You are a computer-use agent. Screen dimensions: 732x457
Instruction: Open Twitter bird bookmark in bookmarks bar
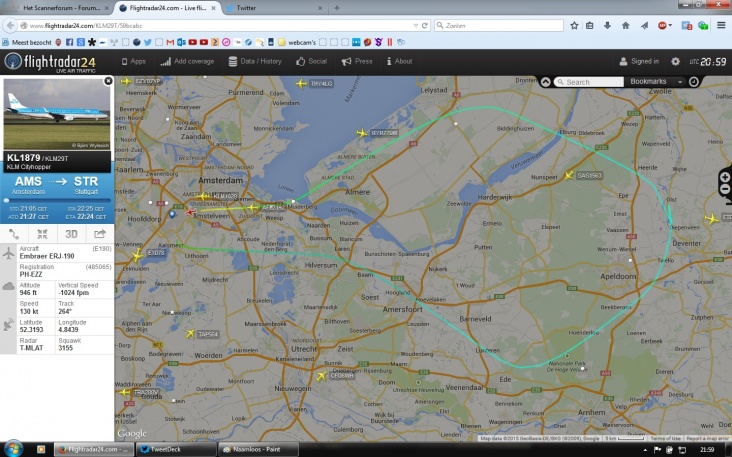click(x=148, y=42)
